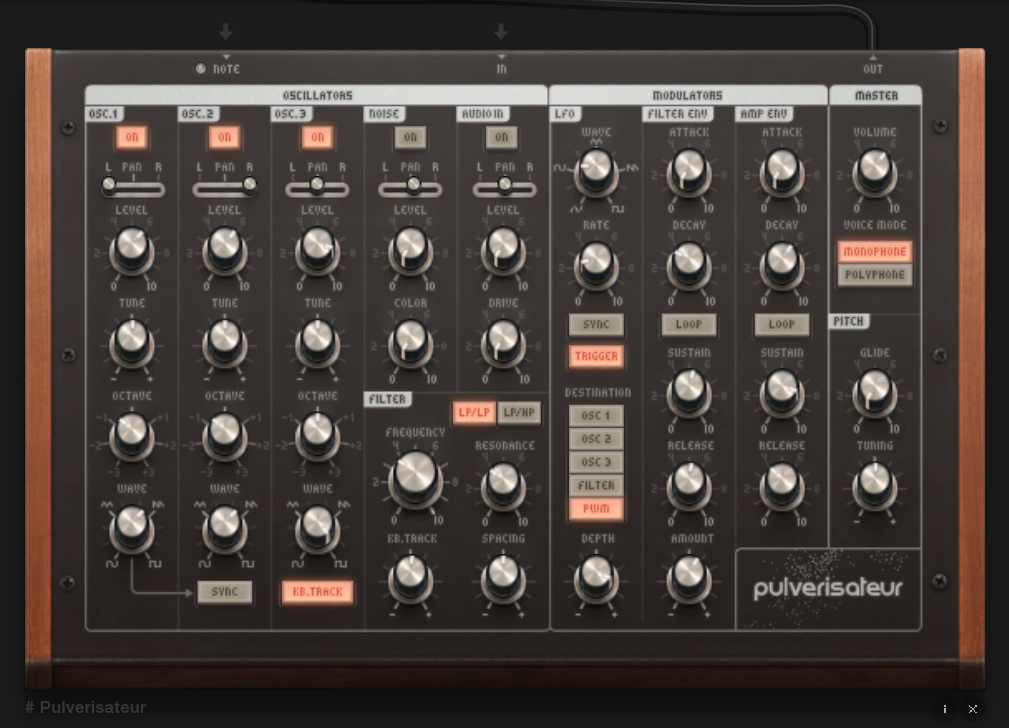This screenshot has width=1009, height=728.
Task: Select LP/HP filter mode
Action: click(519, 413)
